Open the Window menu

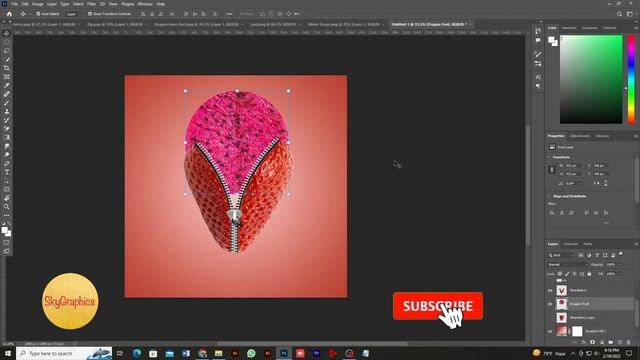(145, 4)
